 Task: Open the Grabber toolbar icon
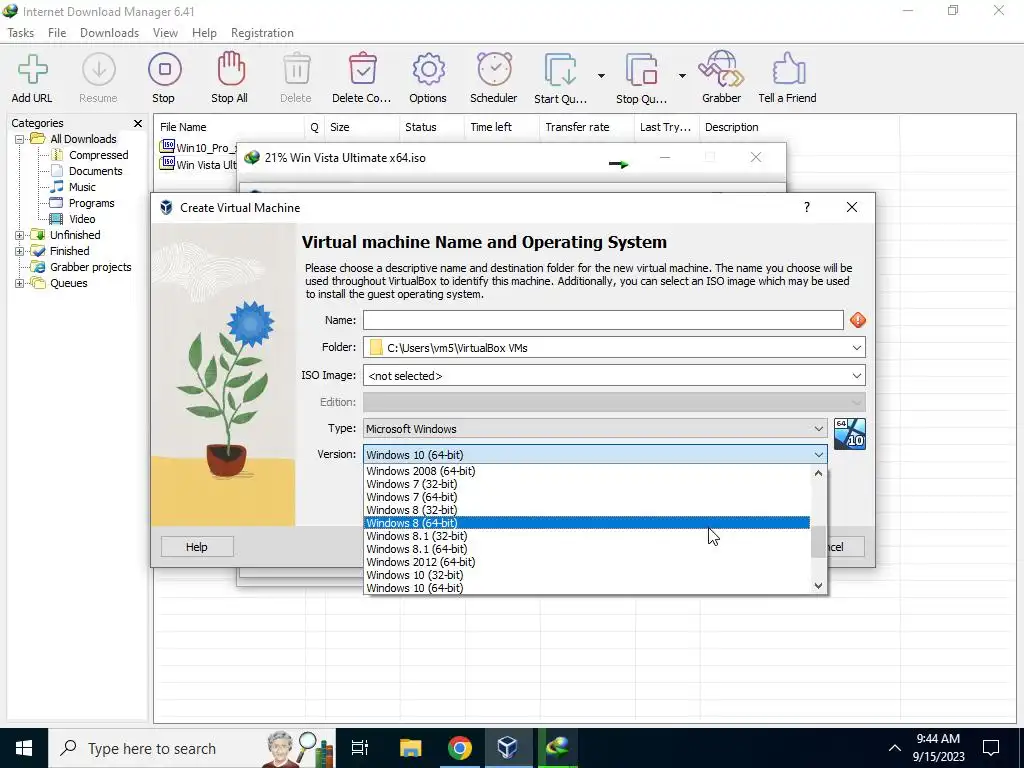click(x=721, y=69)
